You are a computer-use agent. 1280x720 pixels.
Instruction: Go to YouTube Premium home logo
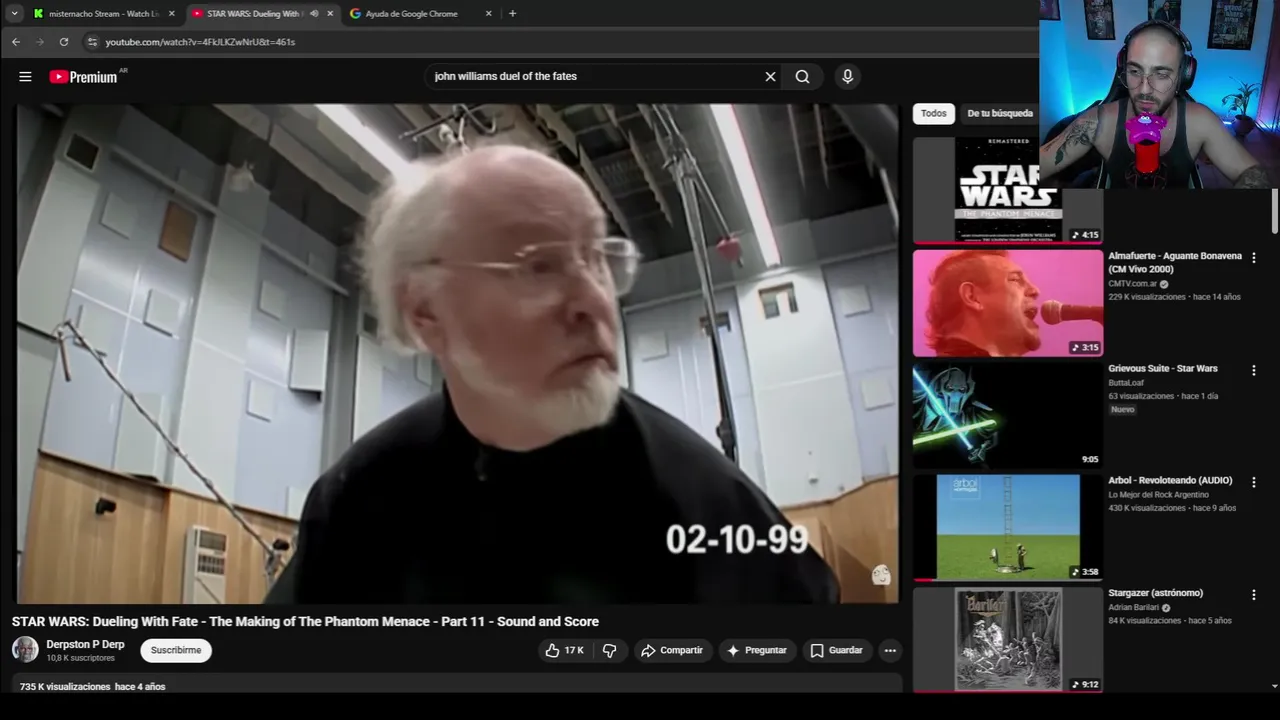(x=83, y=77)
